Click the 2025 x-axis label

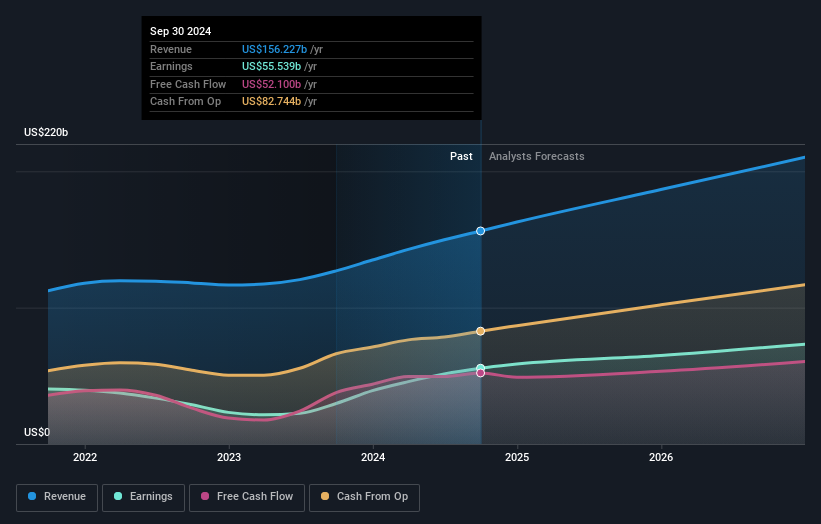(x=517, y=457)
